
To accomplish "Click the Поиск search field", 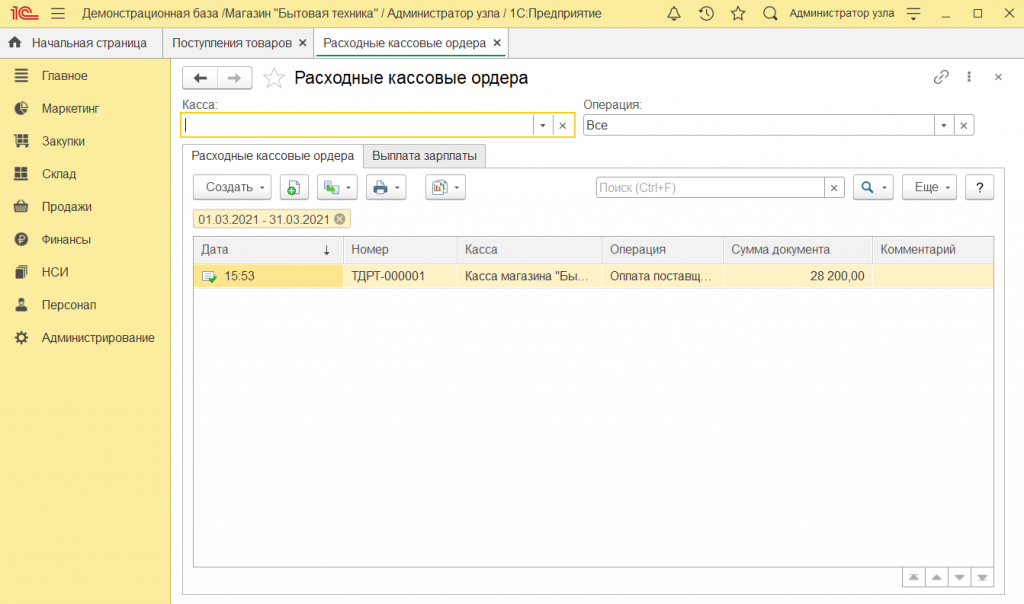I will point(710,187).
